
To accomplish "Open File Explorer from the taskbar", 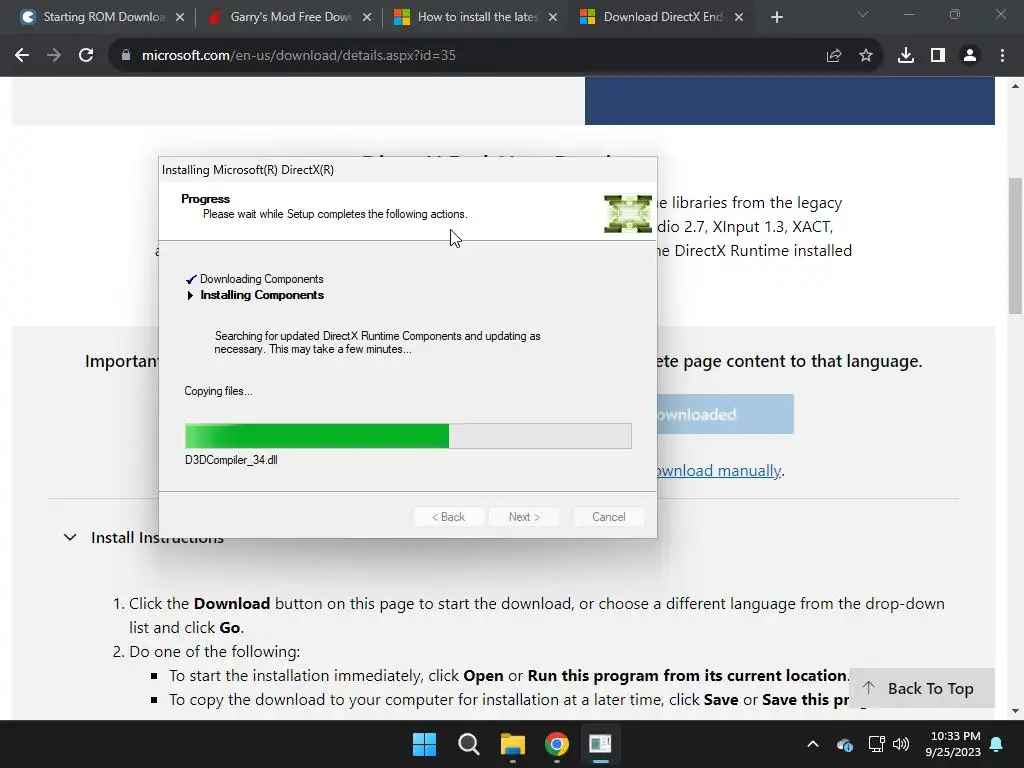I will click(513, 744).
